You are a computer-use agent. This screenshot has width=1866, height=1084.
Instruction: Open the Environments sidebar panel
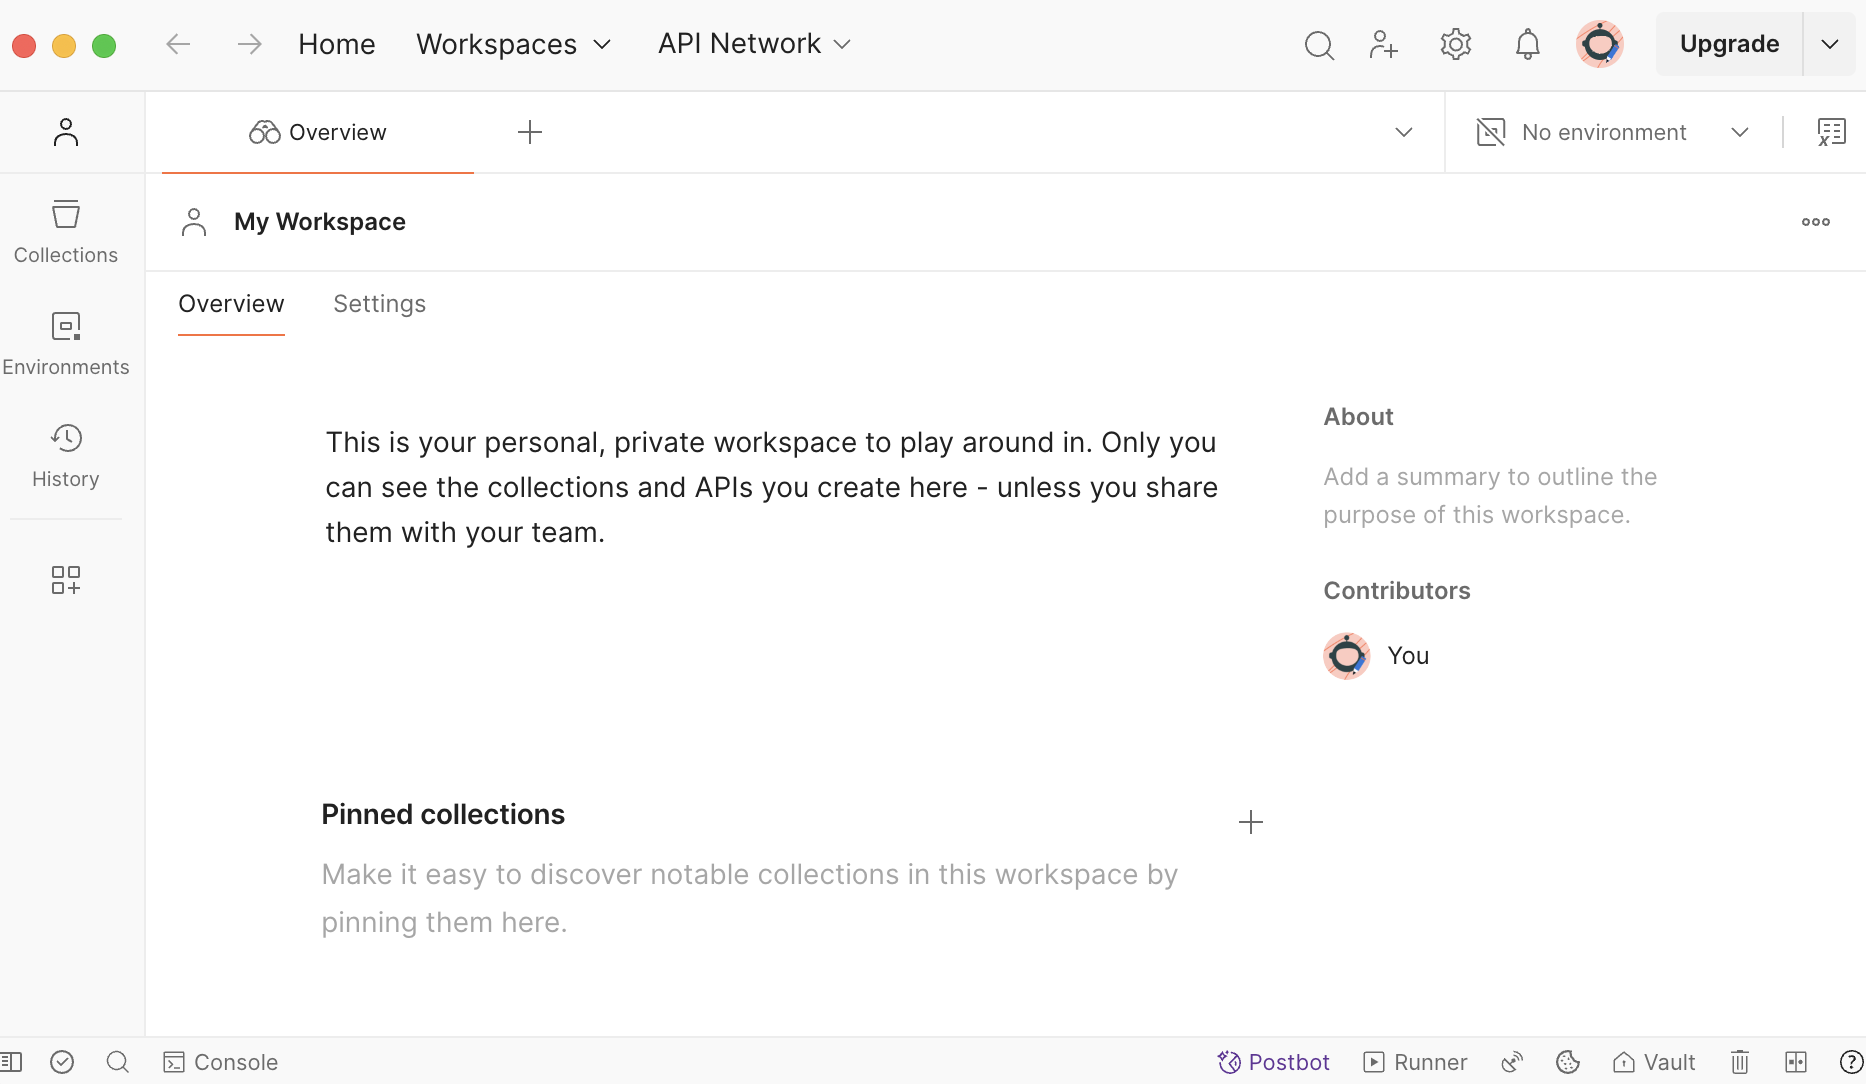[x=66, y=343]
